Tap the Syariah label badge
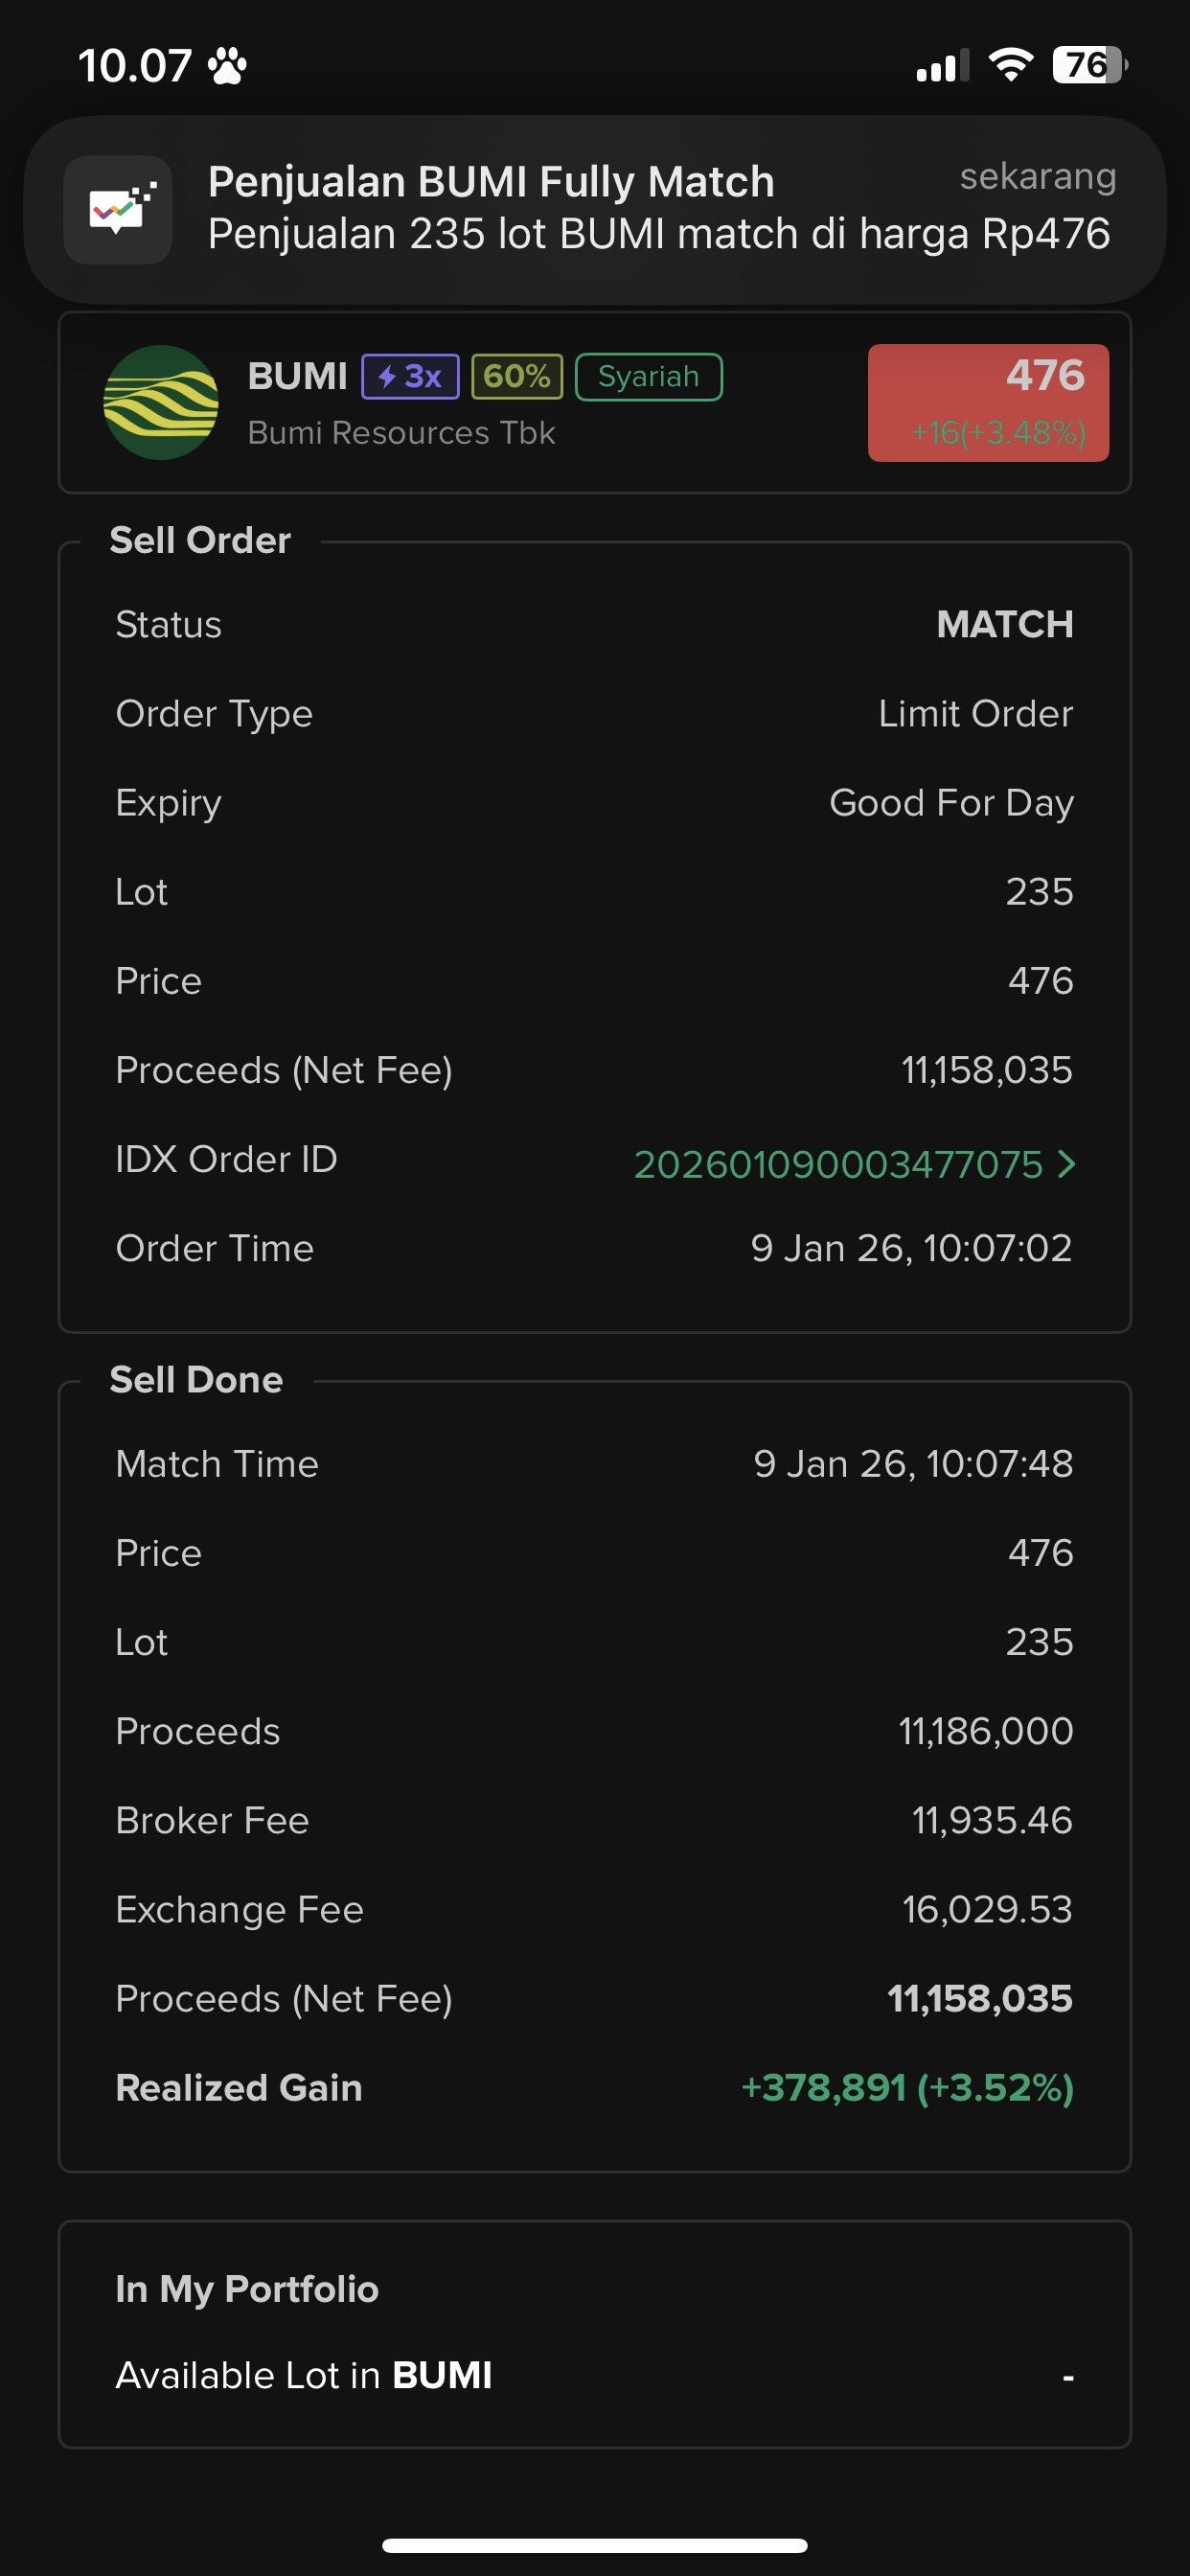 [x=648, y=377]
